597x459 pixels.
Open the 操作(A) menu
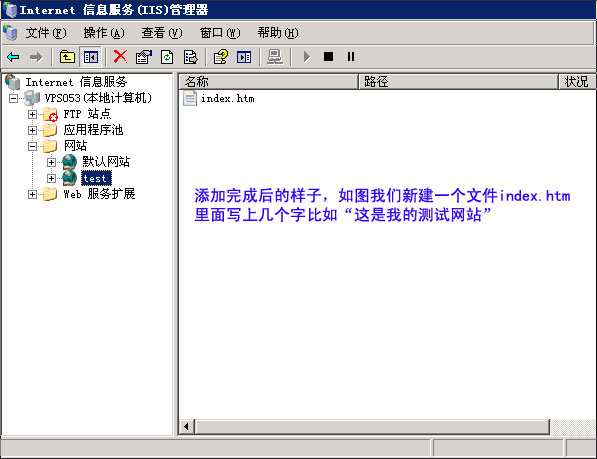104,33
